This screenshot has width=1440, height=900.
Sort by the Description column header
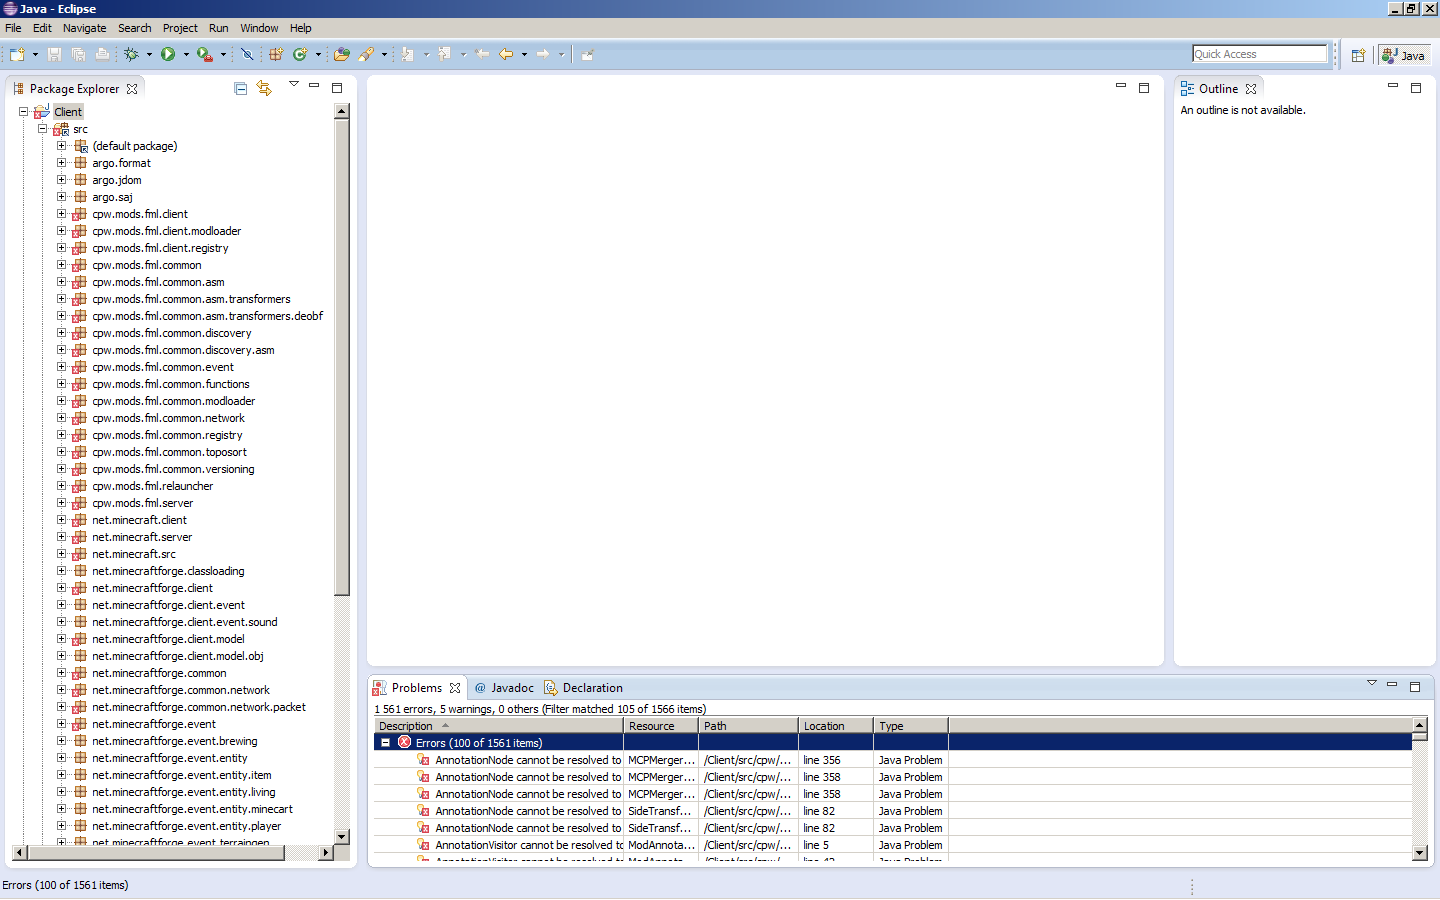pos(499,726)
